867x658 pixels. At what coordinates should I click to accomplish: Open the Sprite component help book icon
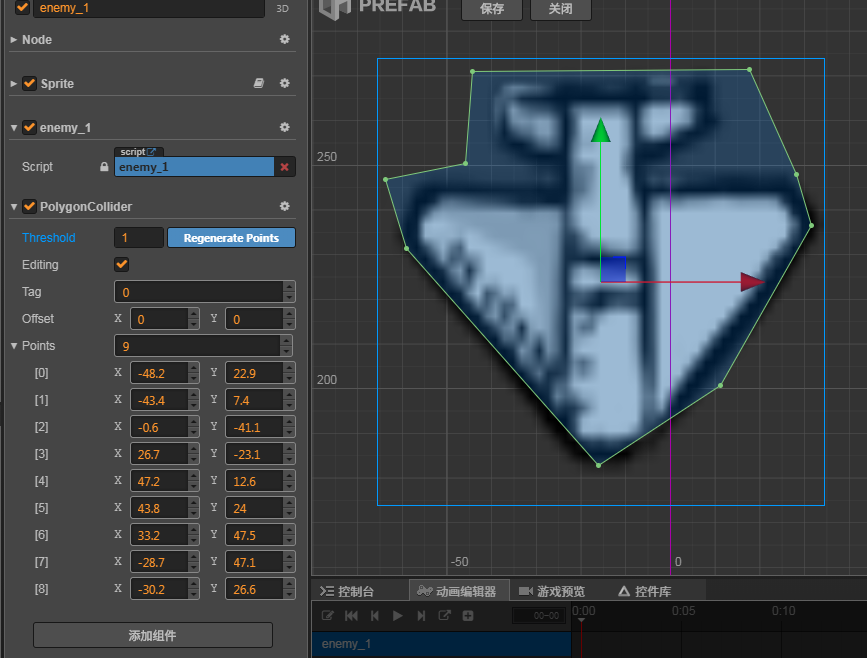pyautogui.click(x=259, y=84)
